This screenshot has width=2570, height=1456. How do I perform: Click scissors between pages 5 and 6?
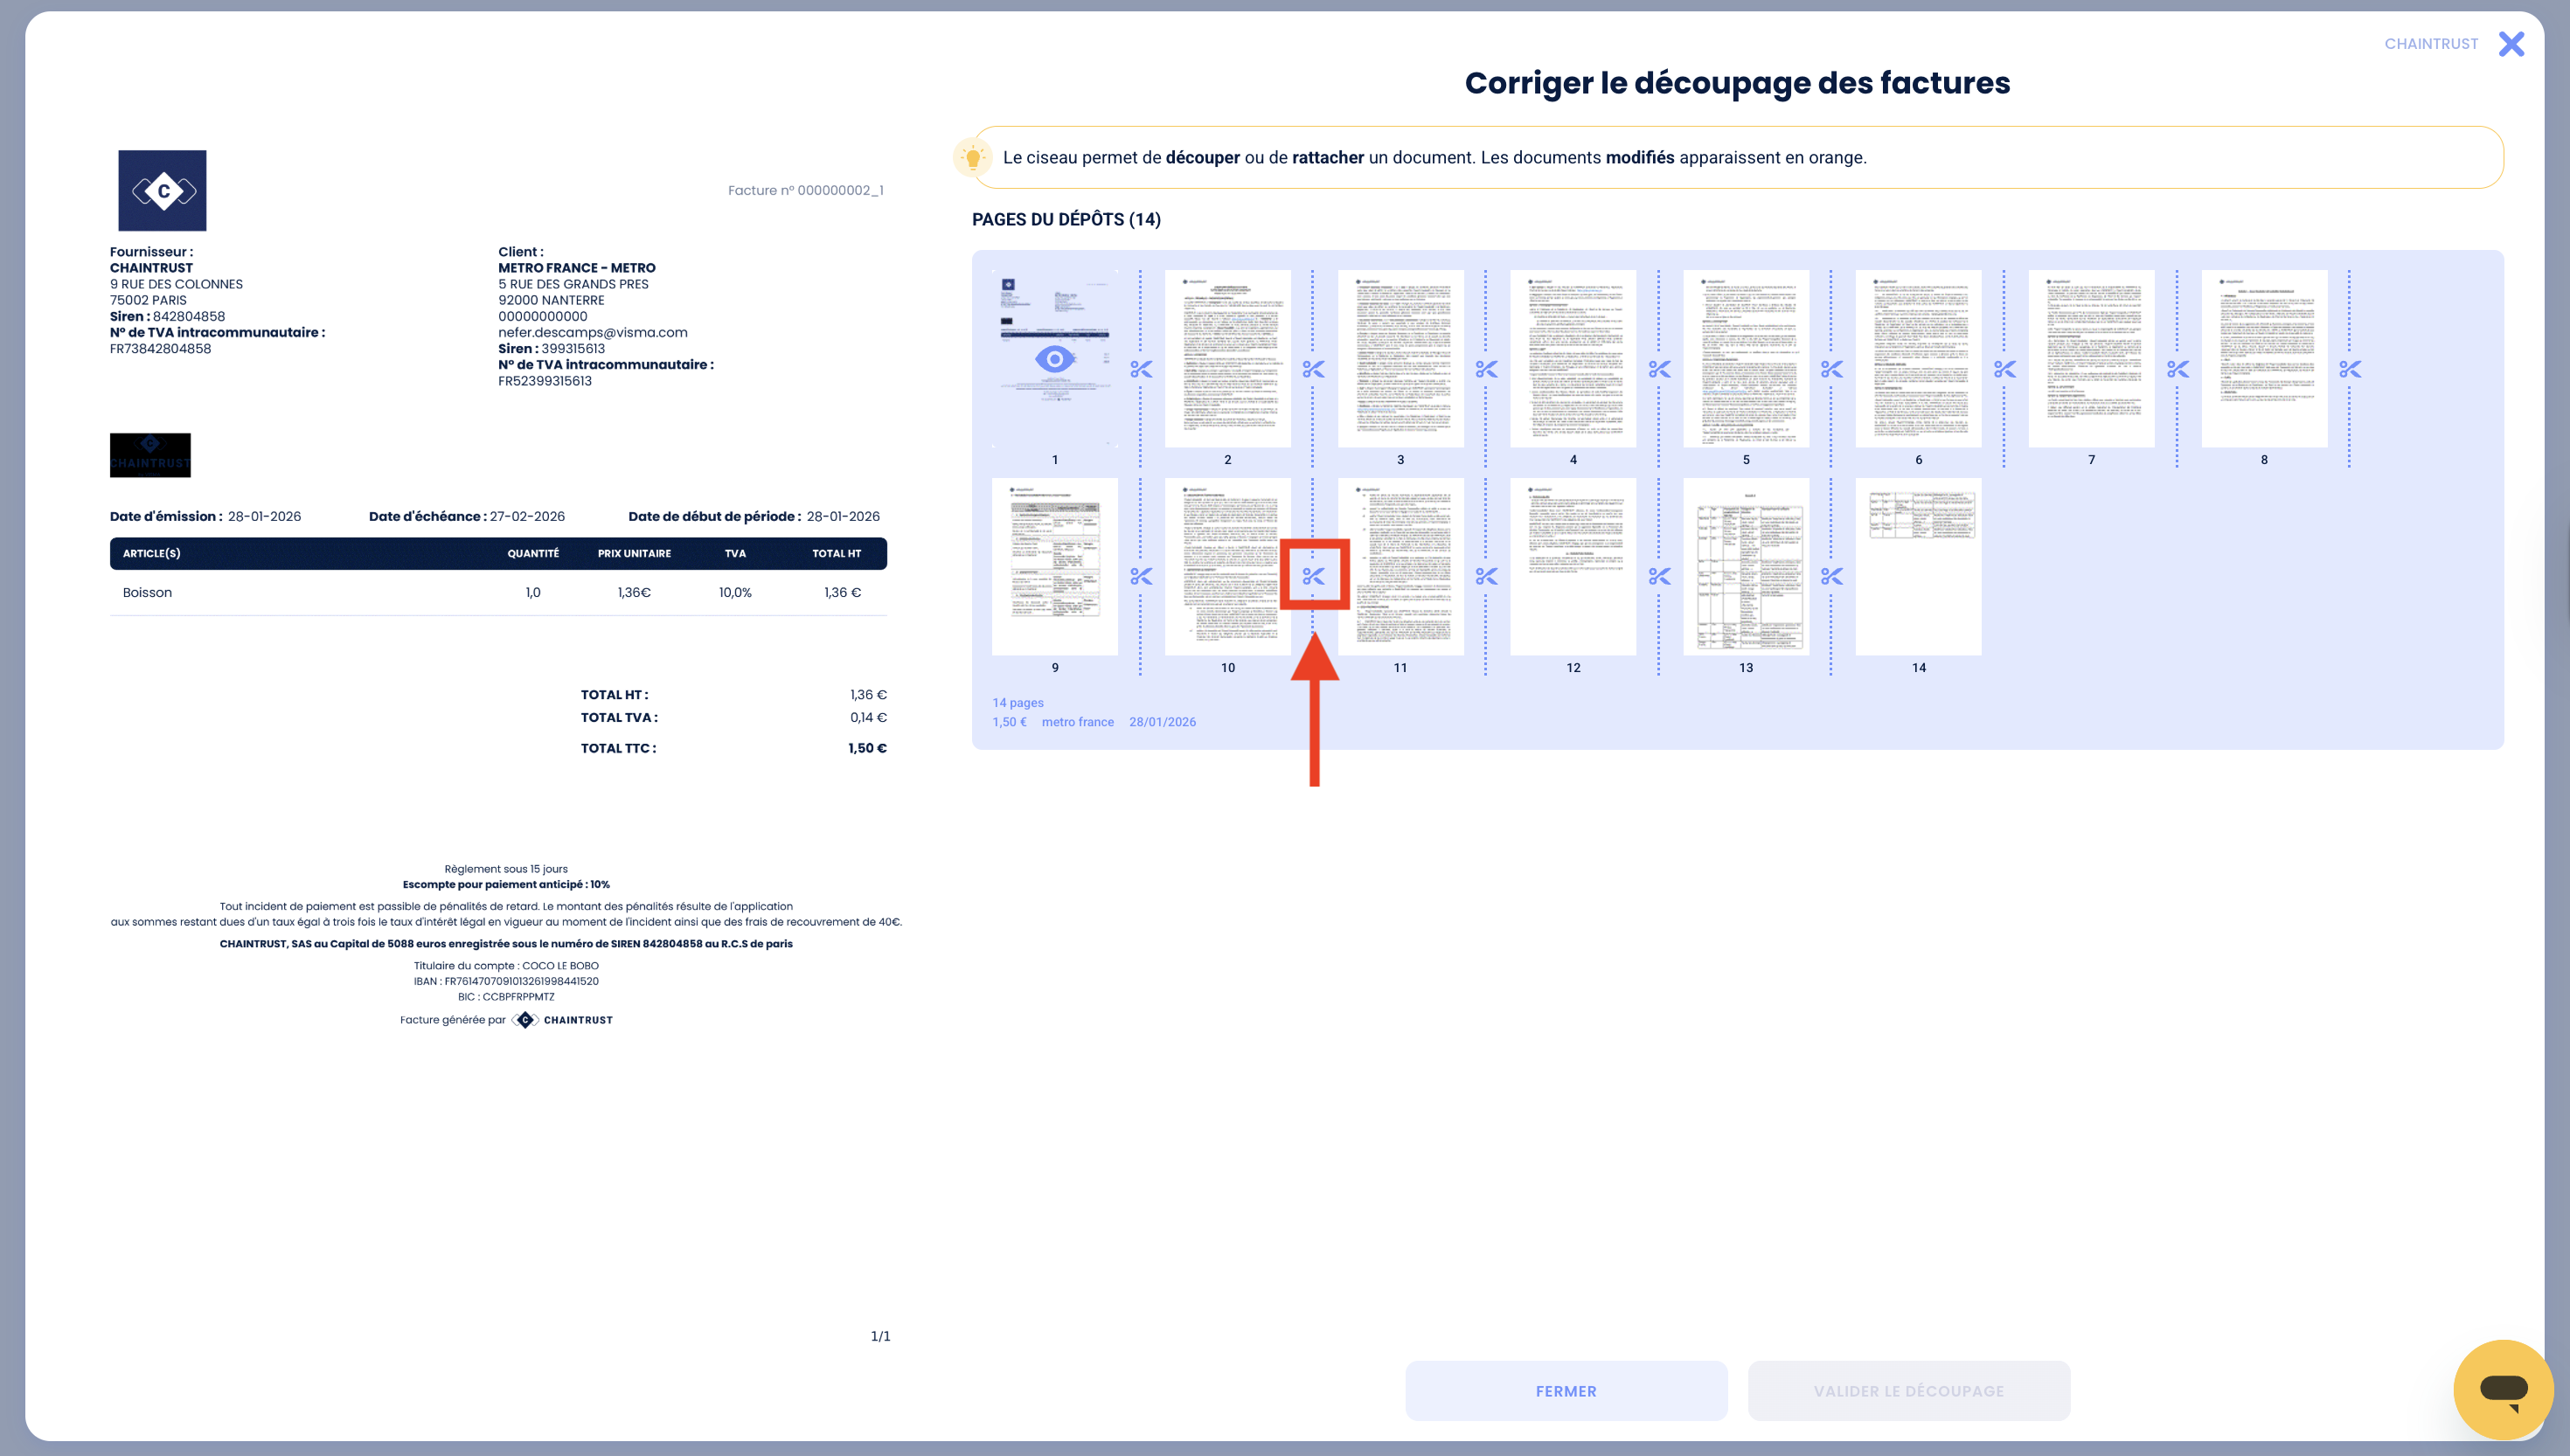coord(1831,369)
